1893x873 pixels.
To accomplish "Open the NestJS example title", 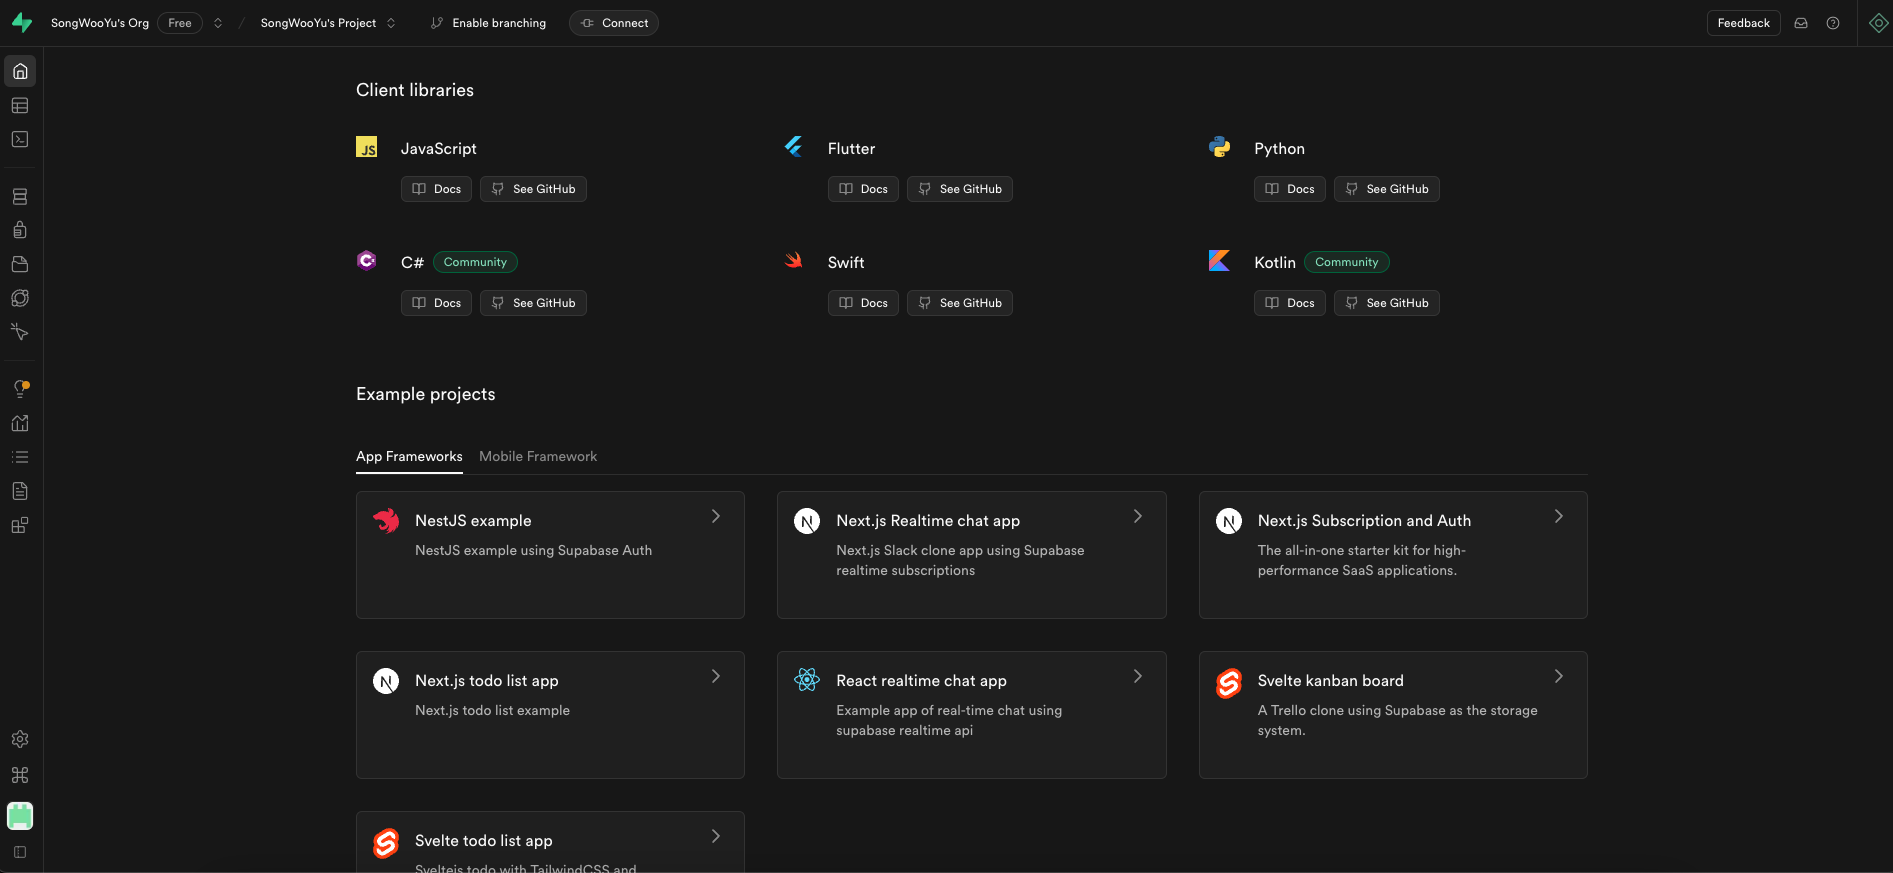I will coord(473,520).
